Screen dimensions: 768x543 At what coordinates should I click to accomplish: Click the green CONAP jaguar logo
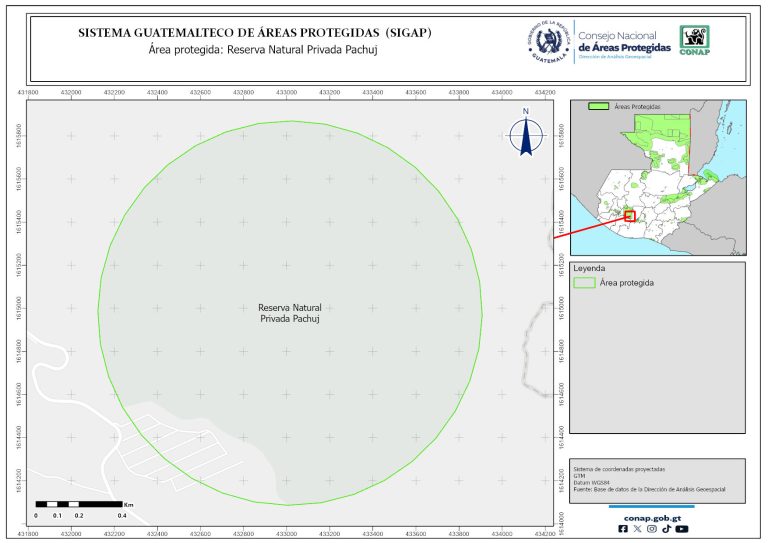coord(696,40)
